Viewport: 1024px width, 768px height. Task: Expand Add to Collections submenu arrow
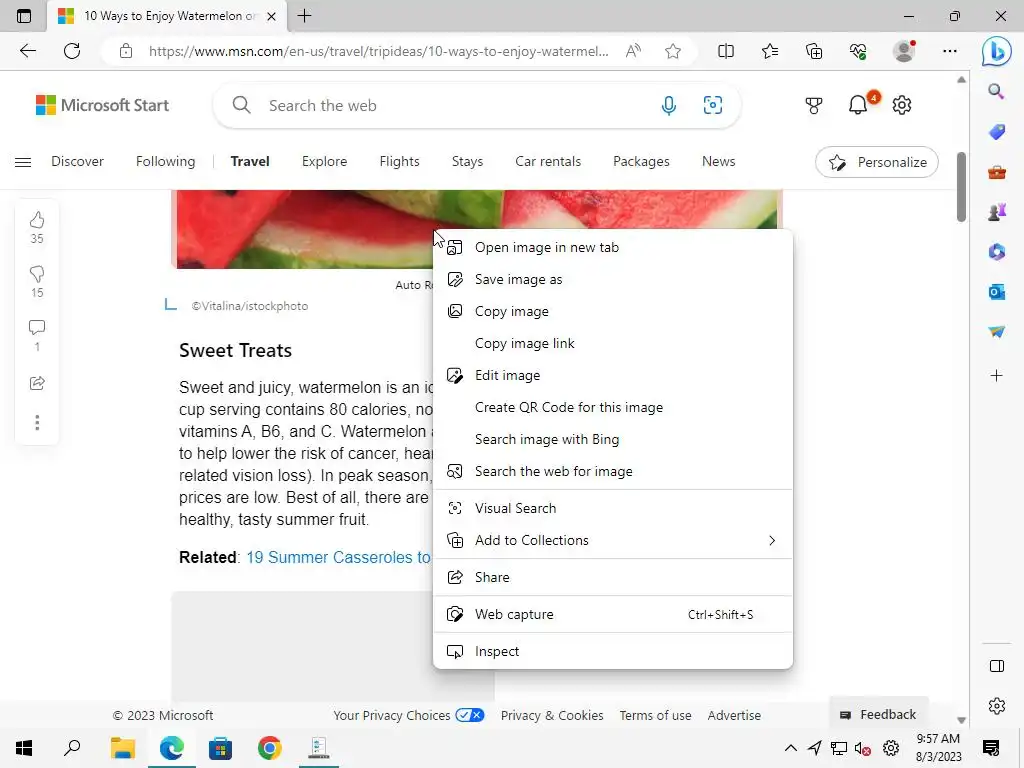tap(772, 541)
